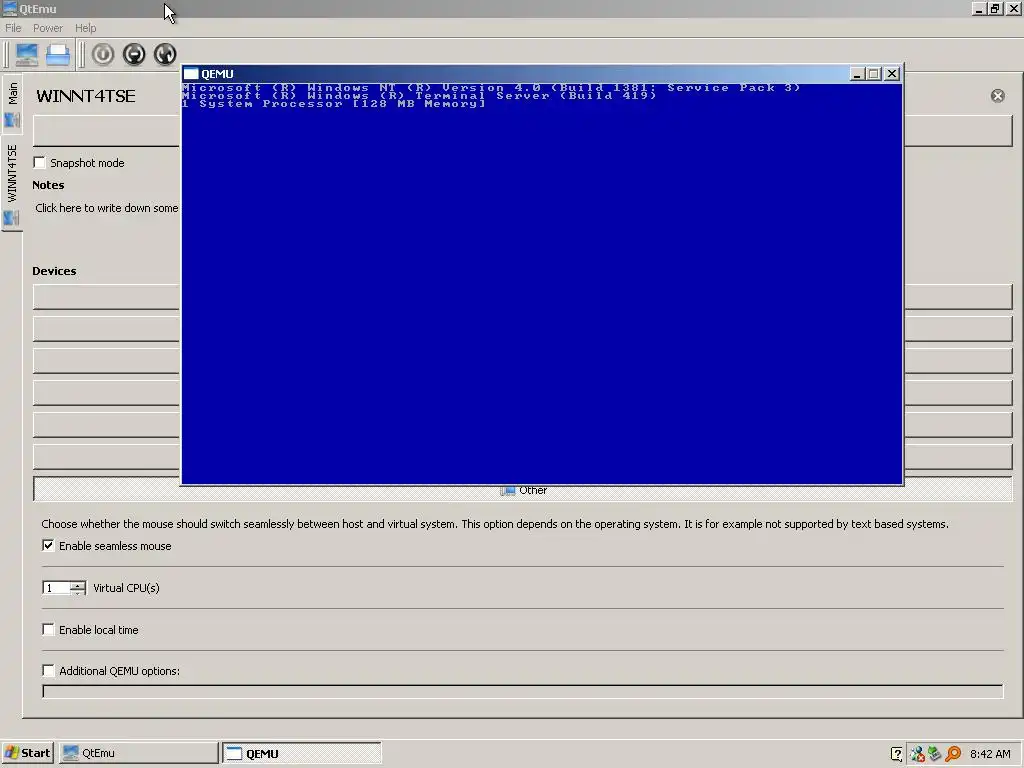Click the grey power start button icon
This screenshot has width=1024, height=768.
[103, 54]
